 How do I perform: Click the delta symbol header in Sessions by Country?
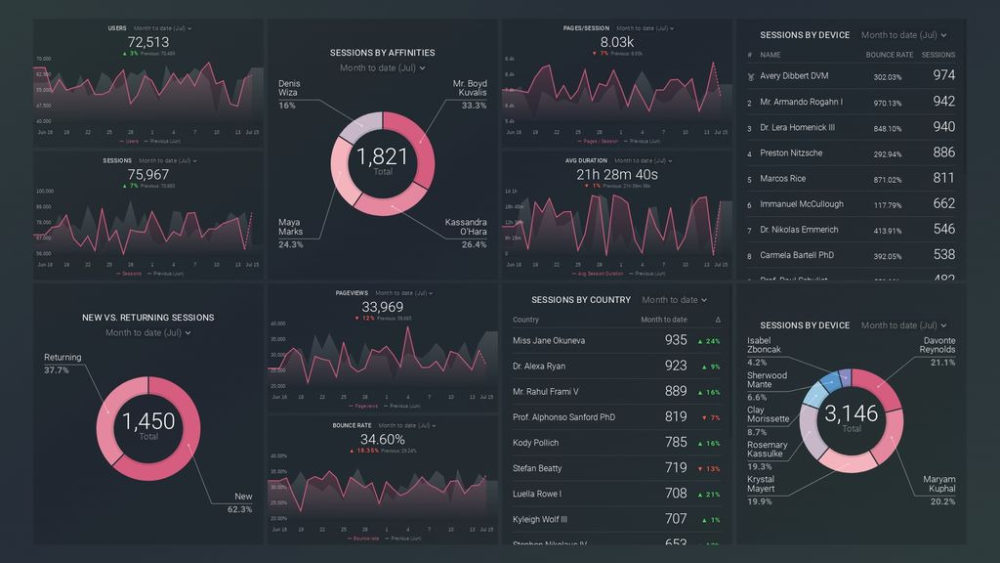[717, 320]
